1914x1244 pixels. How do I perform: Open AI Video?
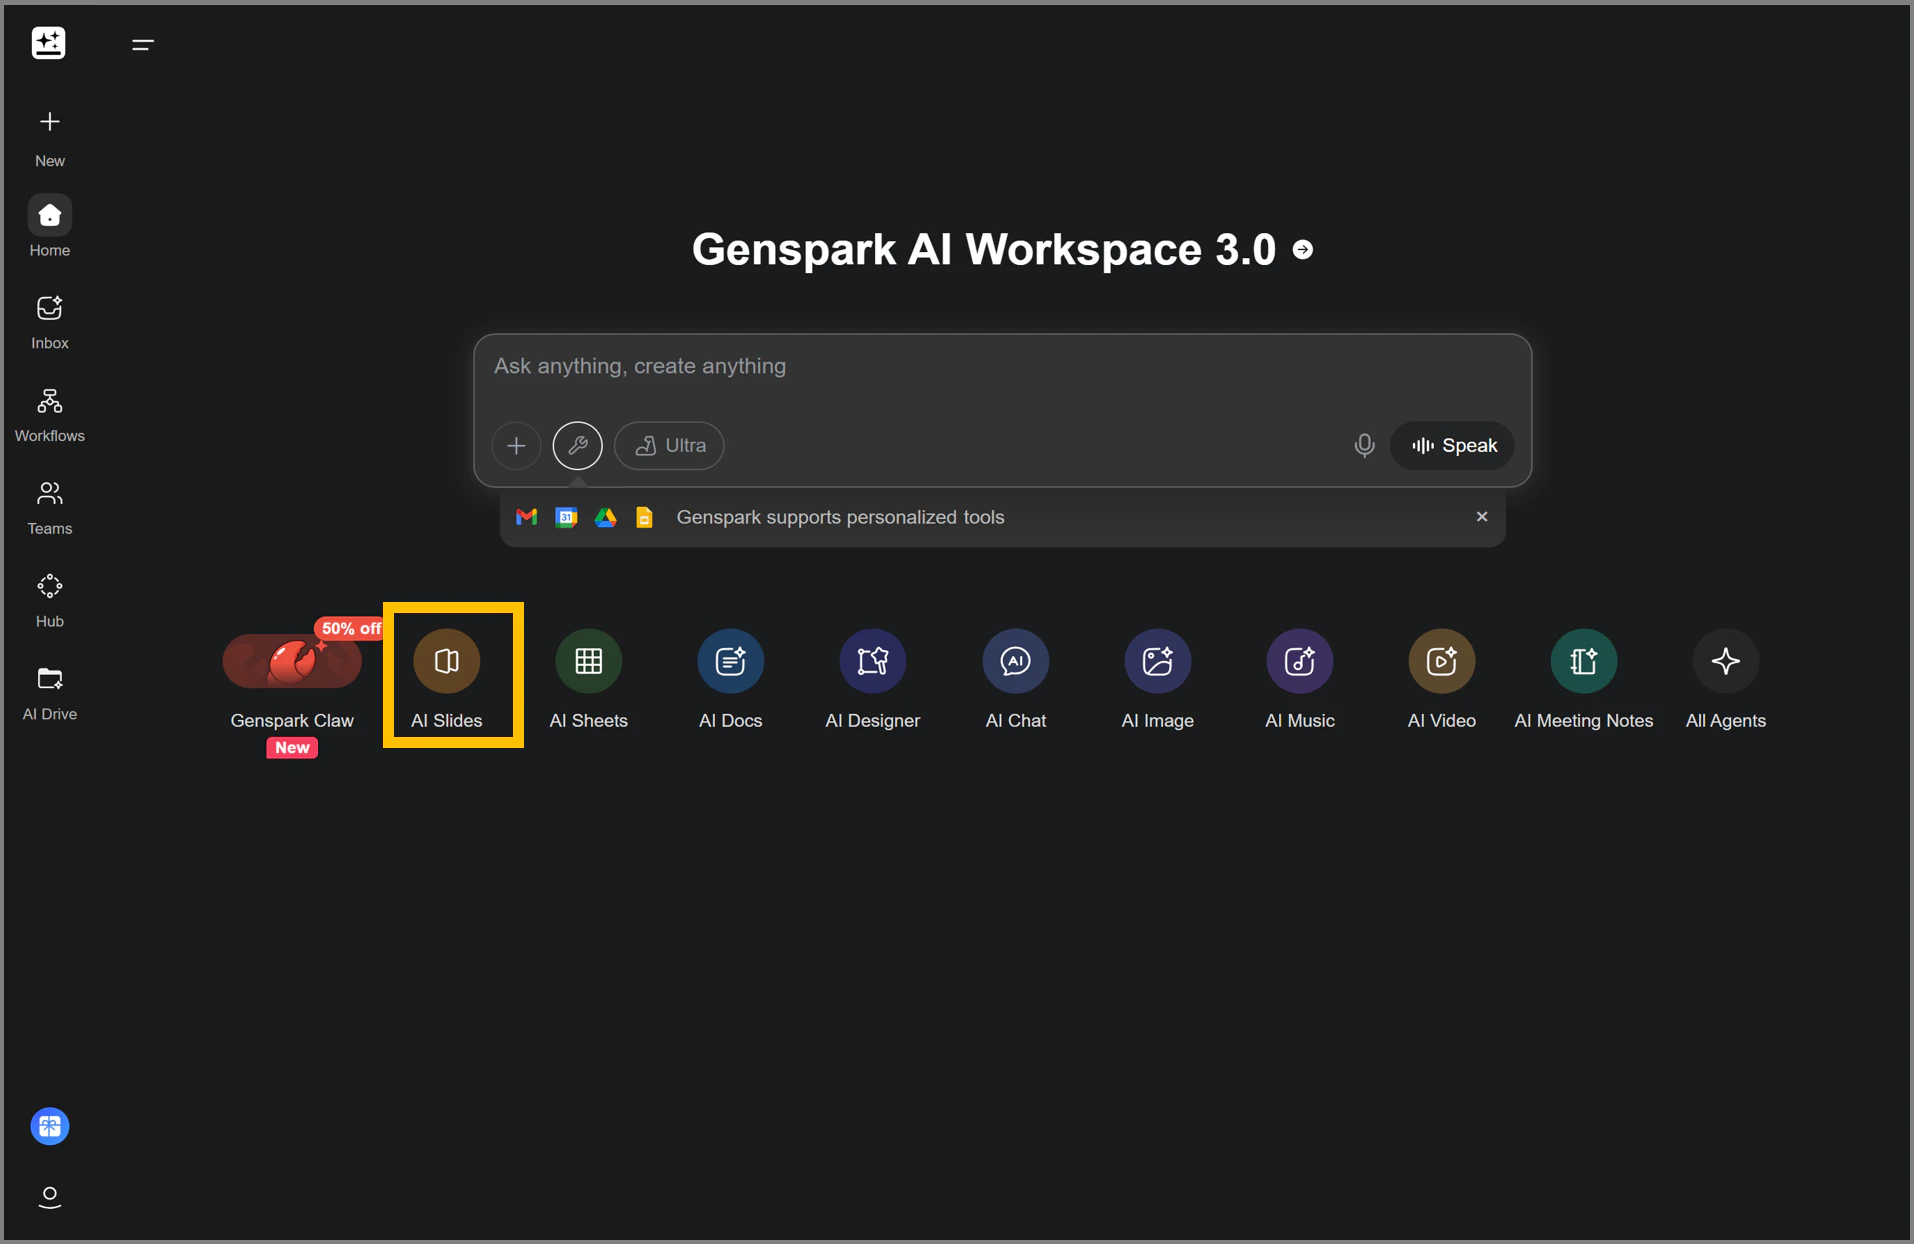(1442, 681)
